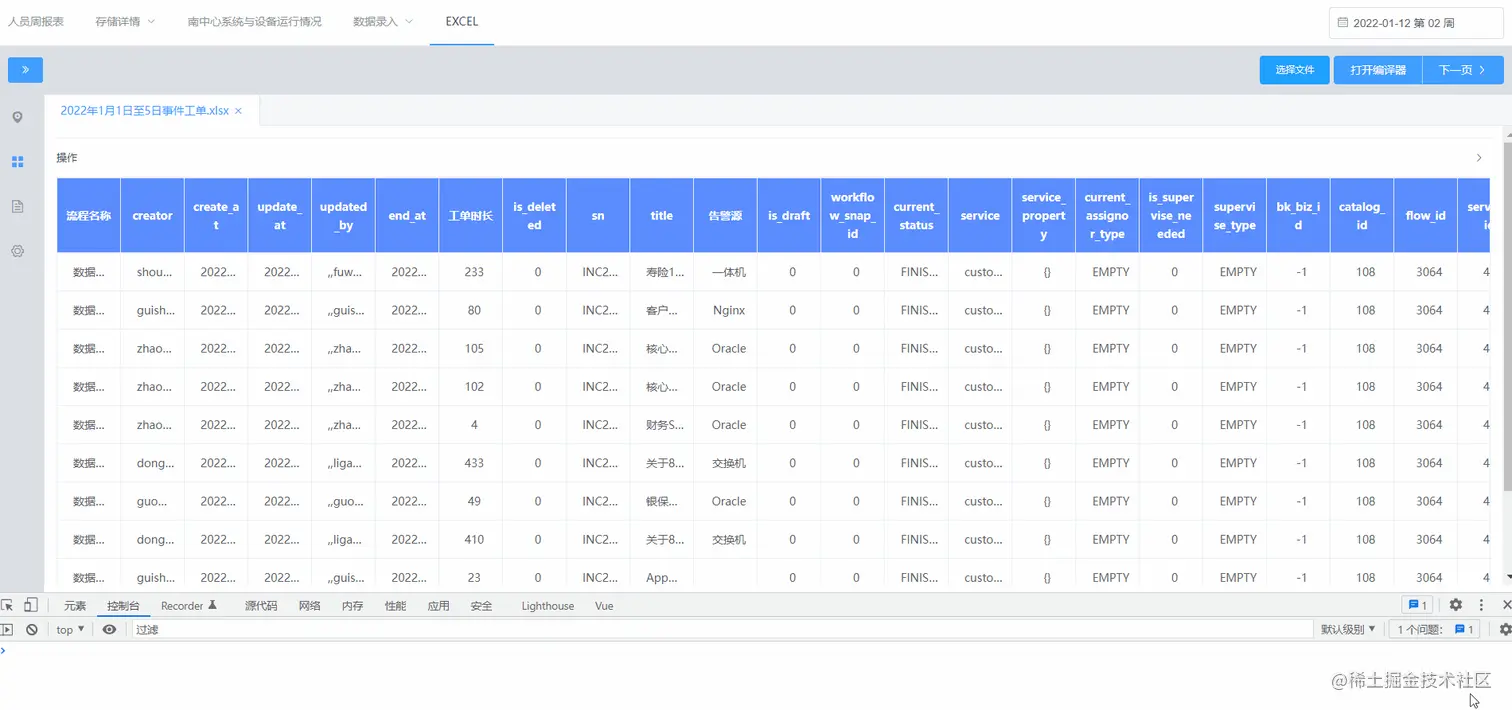Switch to the Lighthouse DevTools tab
Screen dimensions: 1512x710
tap(548, 606)
